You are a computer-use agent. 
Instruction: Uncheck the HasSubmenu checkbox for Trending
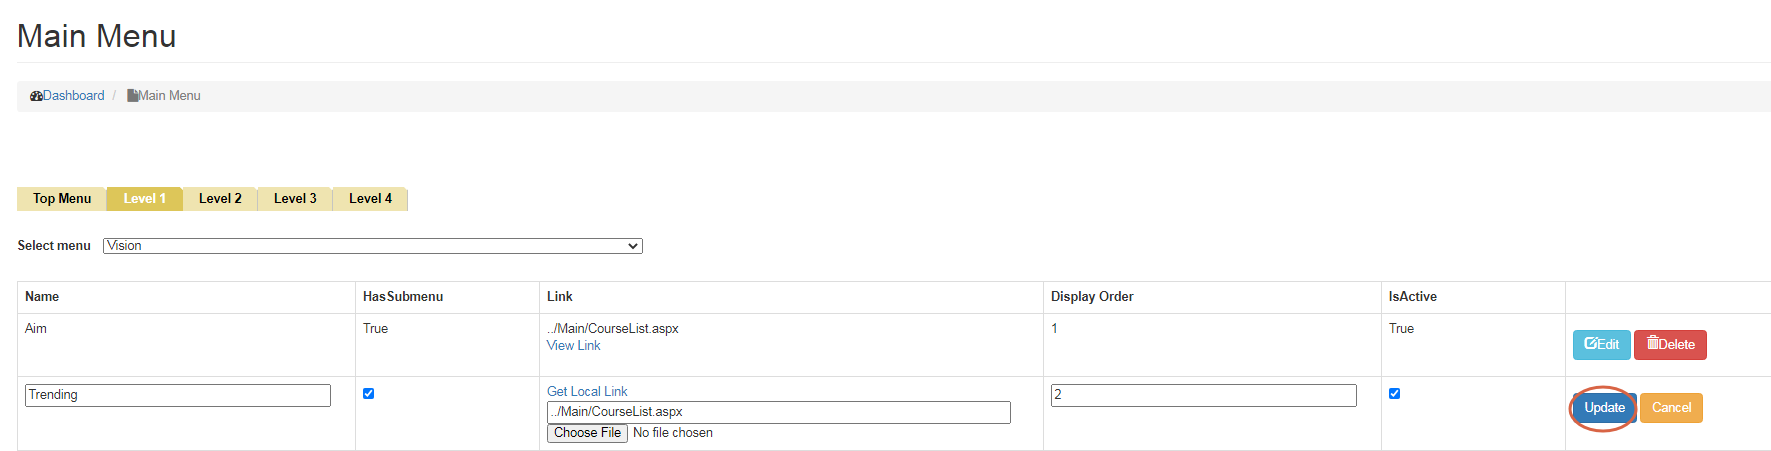click(x=368, y=394)
